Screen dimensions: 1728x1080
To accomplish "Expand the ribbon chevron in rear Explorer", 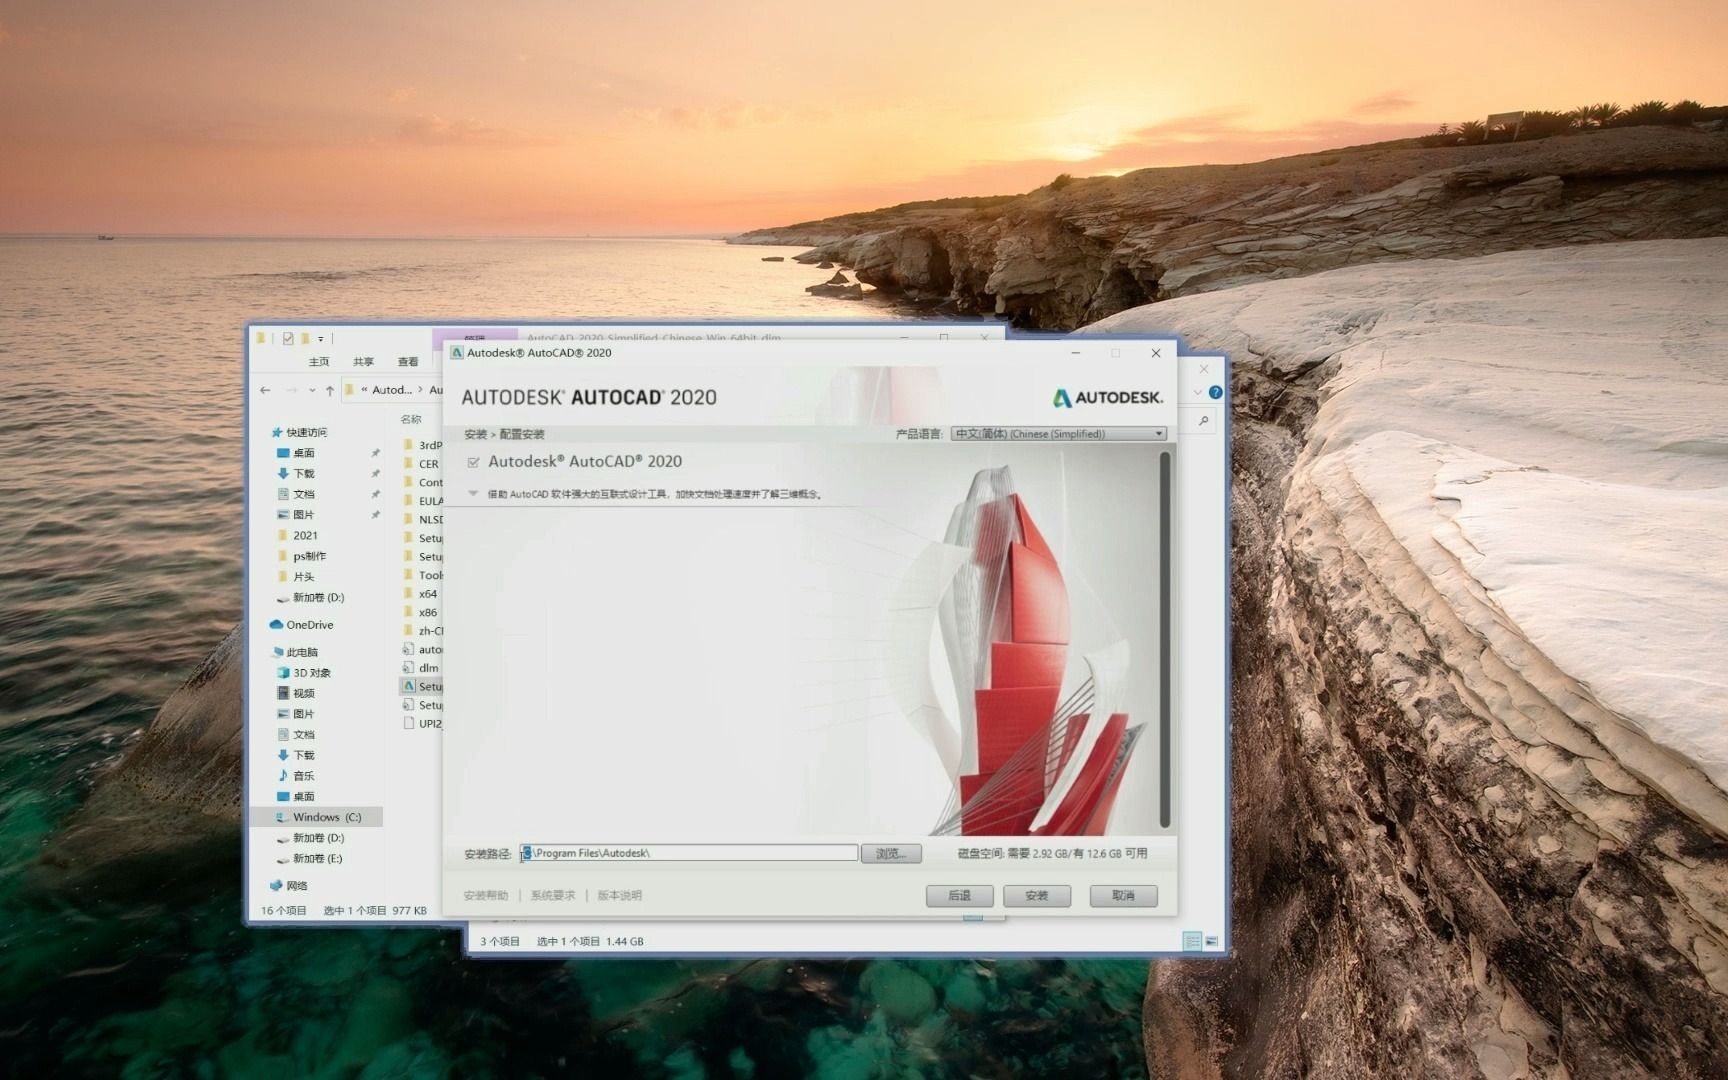I will coord(1198,392).
